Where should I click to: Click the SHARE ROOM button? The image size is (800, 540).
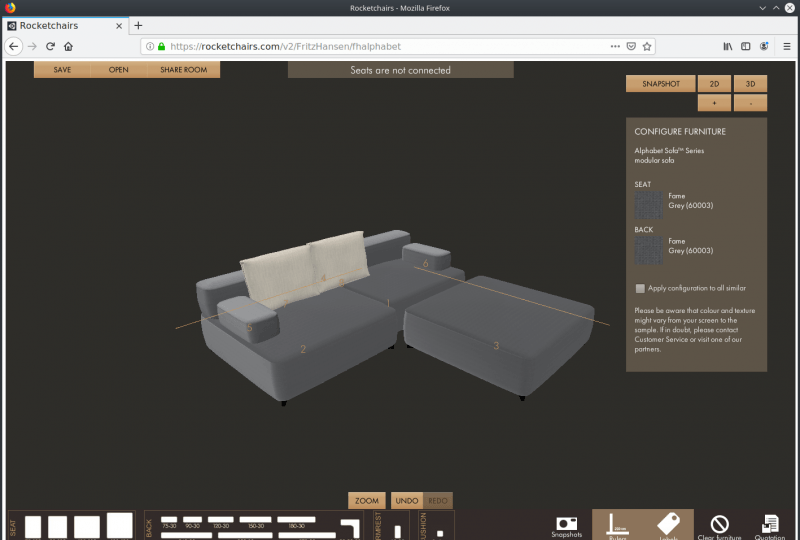(x=184, y=70)
